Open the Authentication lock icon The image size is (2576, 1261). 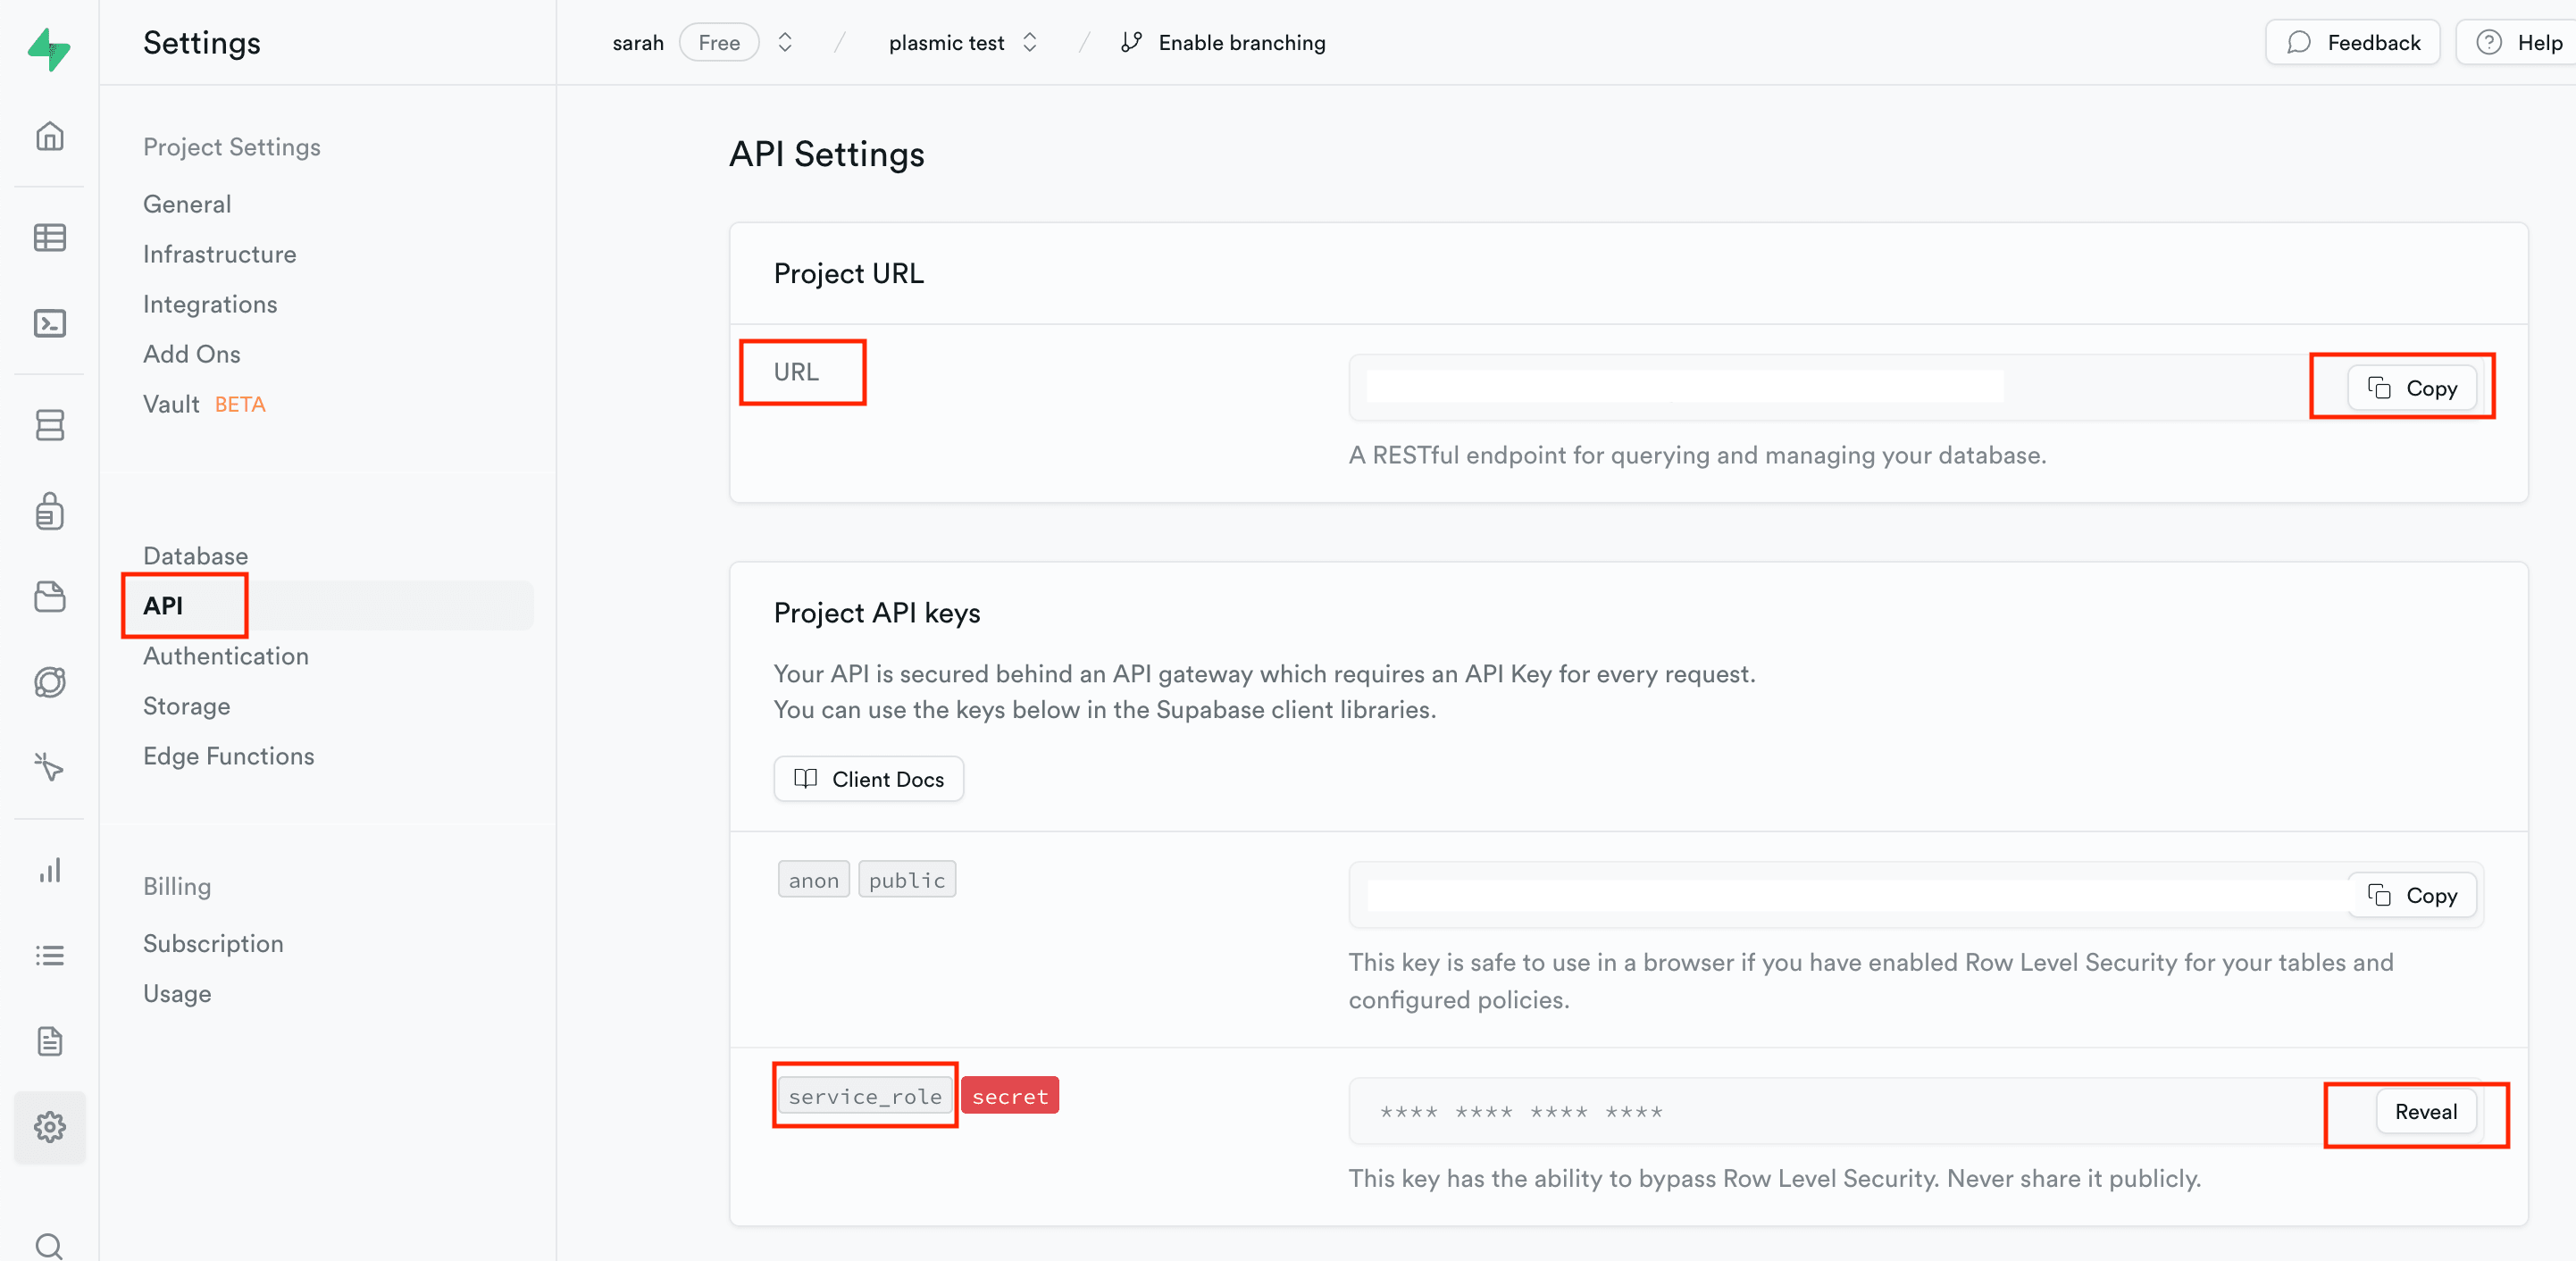pyautogui.click(x=49, y=511)
